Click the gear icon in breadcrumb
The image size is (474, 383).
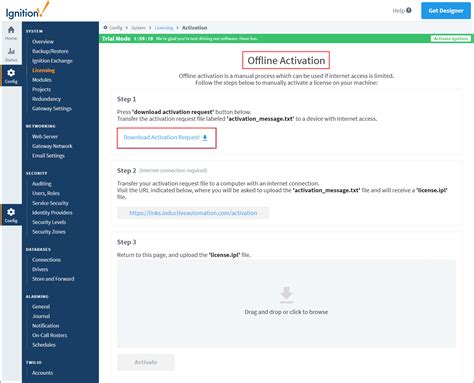click(x=105, y=28)
